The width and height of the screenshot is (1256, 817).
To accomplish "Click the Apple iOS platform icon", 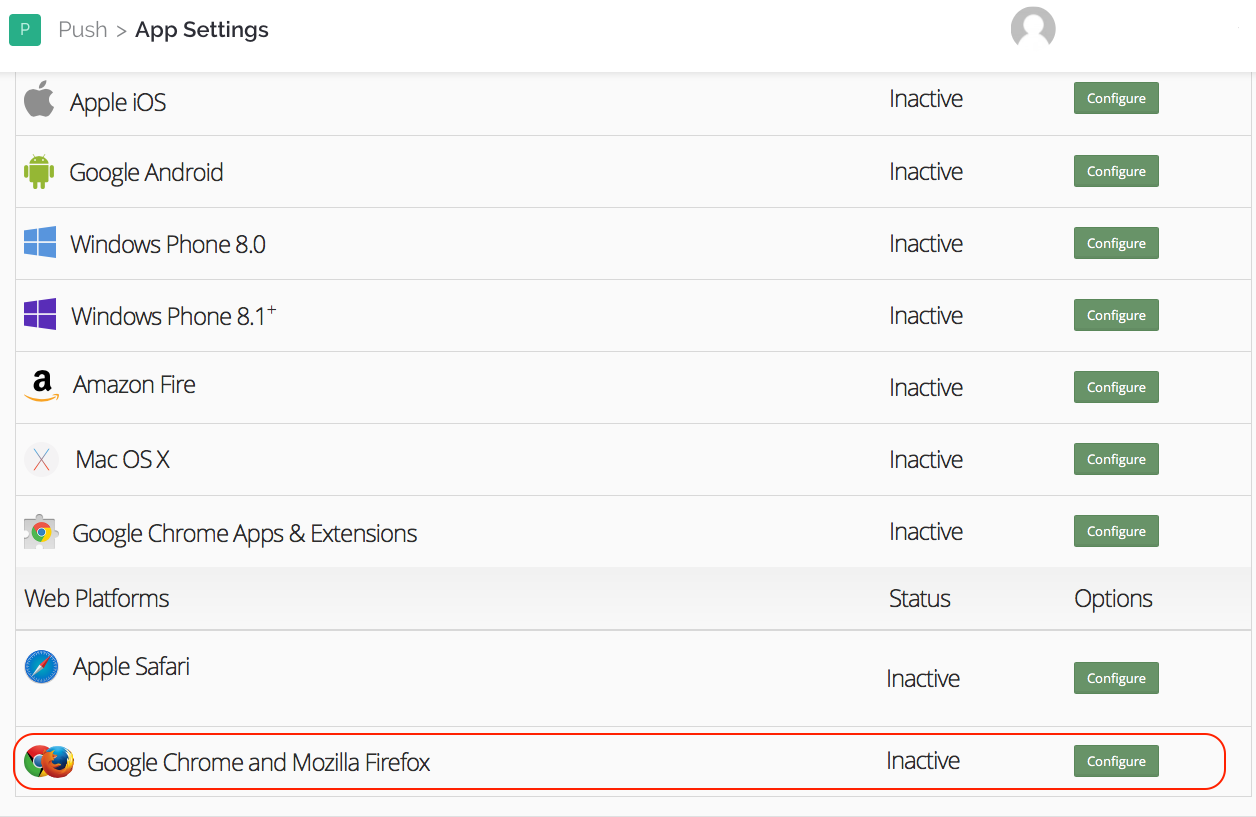I will (x=39, y=100).
